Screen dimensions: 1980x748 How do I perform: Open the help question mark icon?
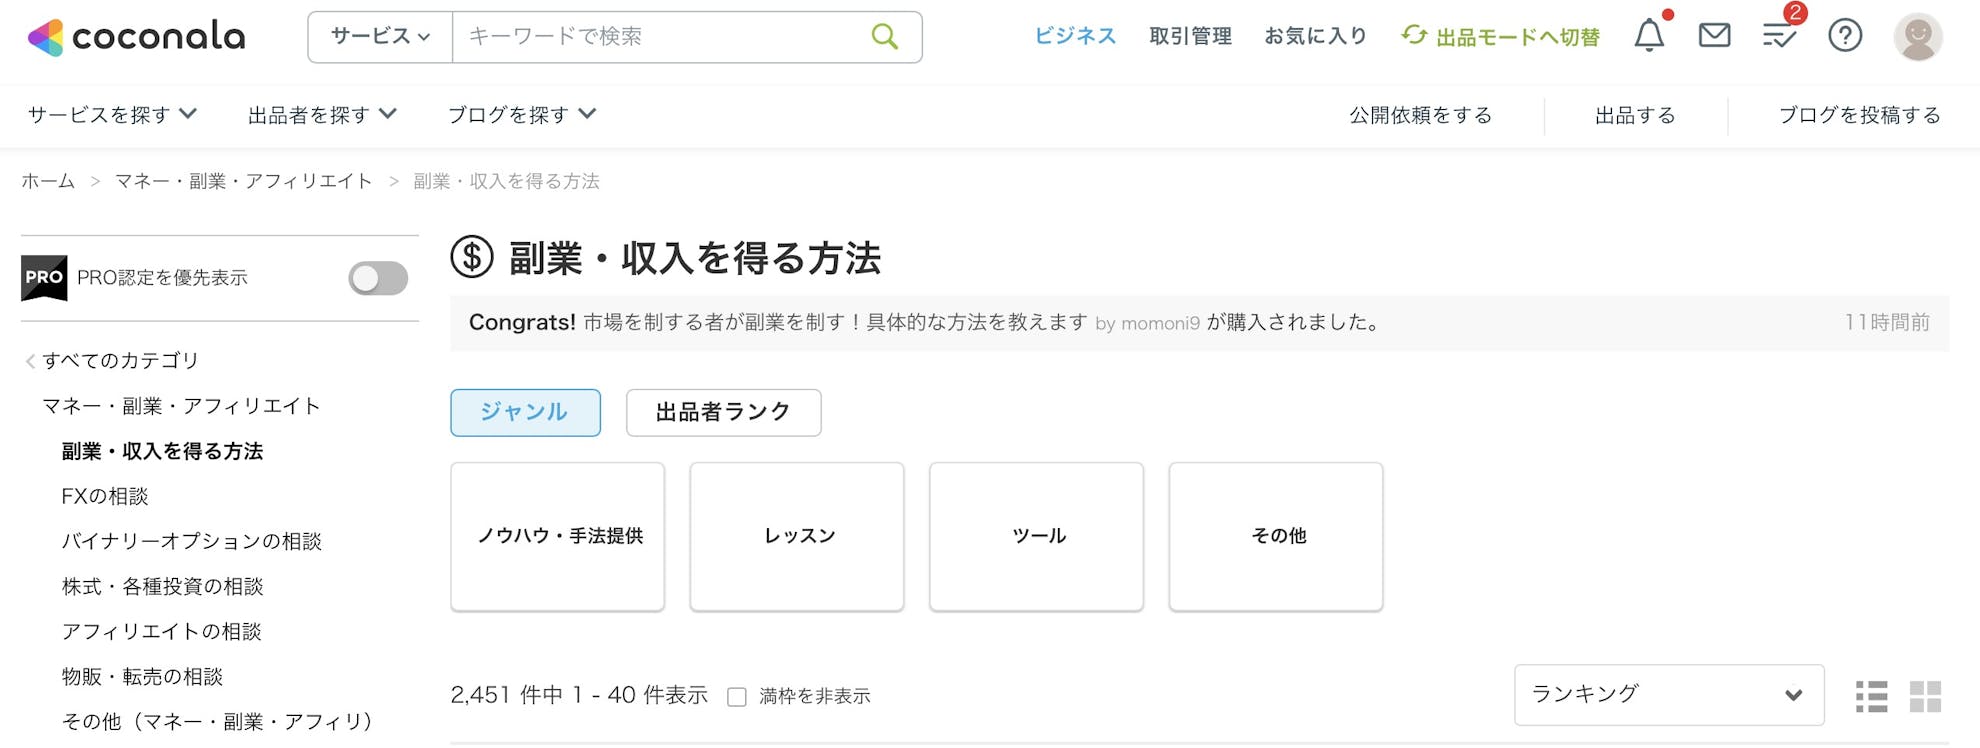point(1845,36)
